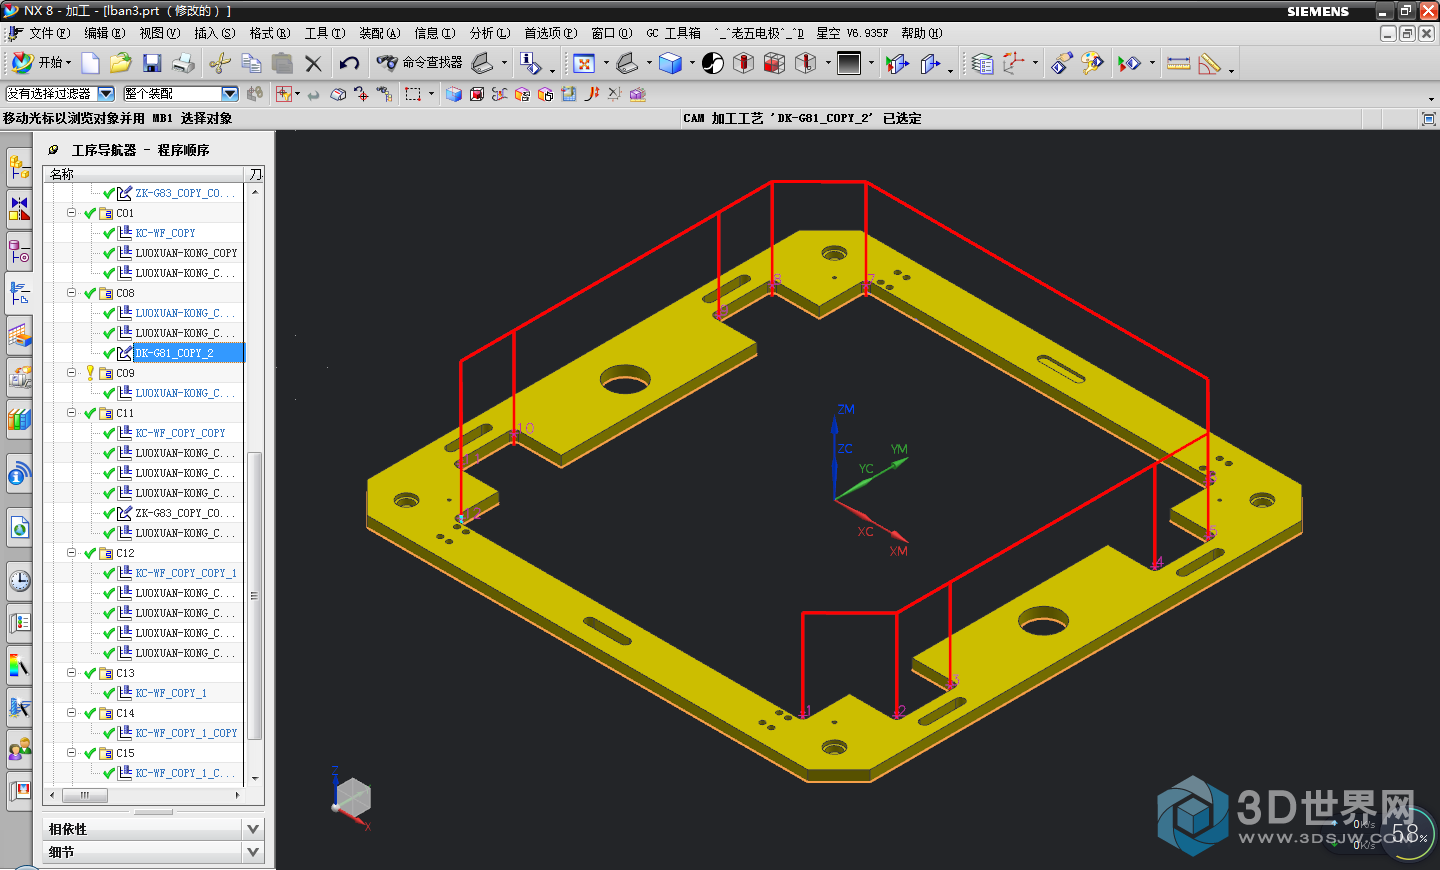This screenshot has width=1440, height=870.
Task: Collapse the C12 program group
Action: (71, 553)
